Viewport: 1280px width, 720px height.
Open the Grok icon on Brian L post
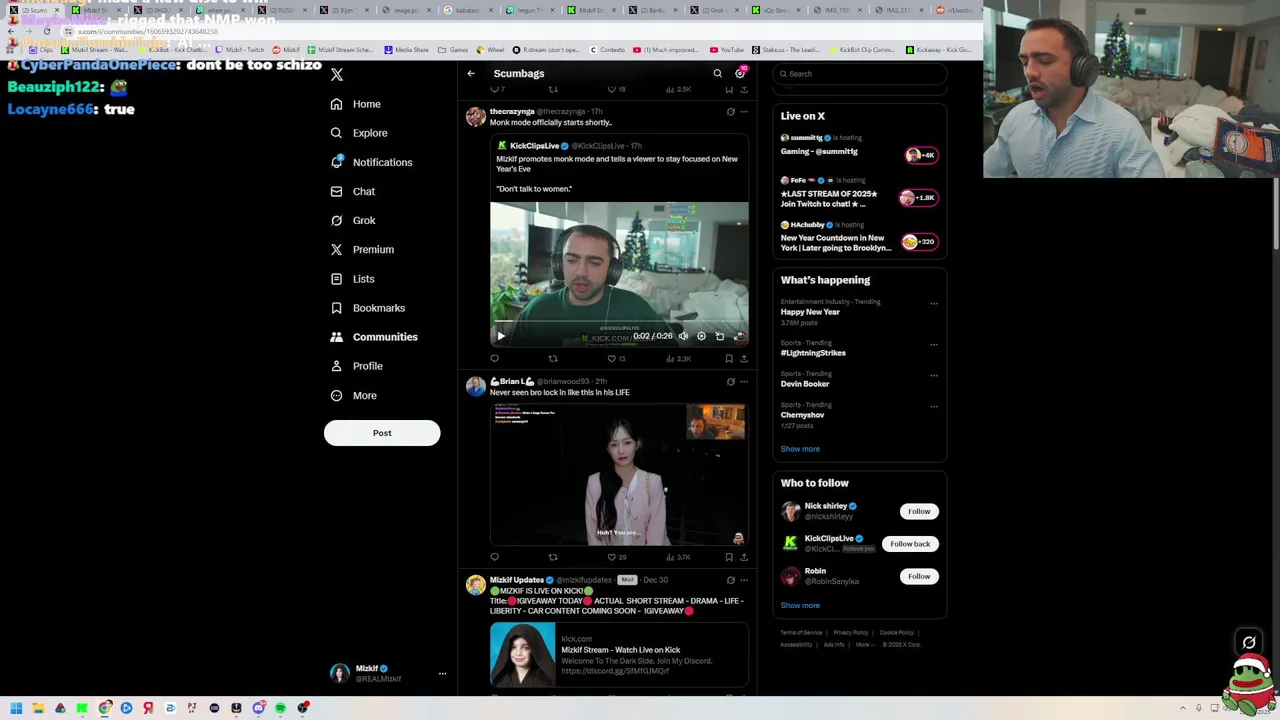[730, 382]
